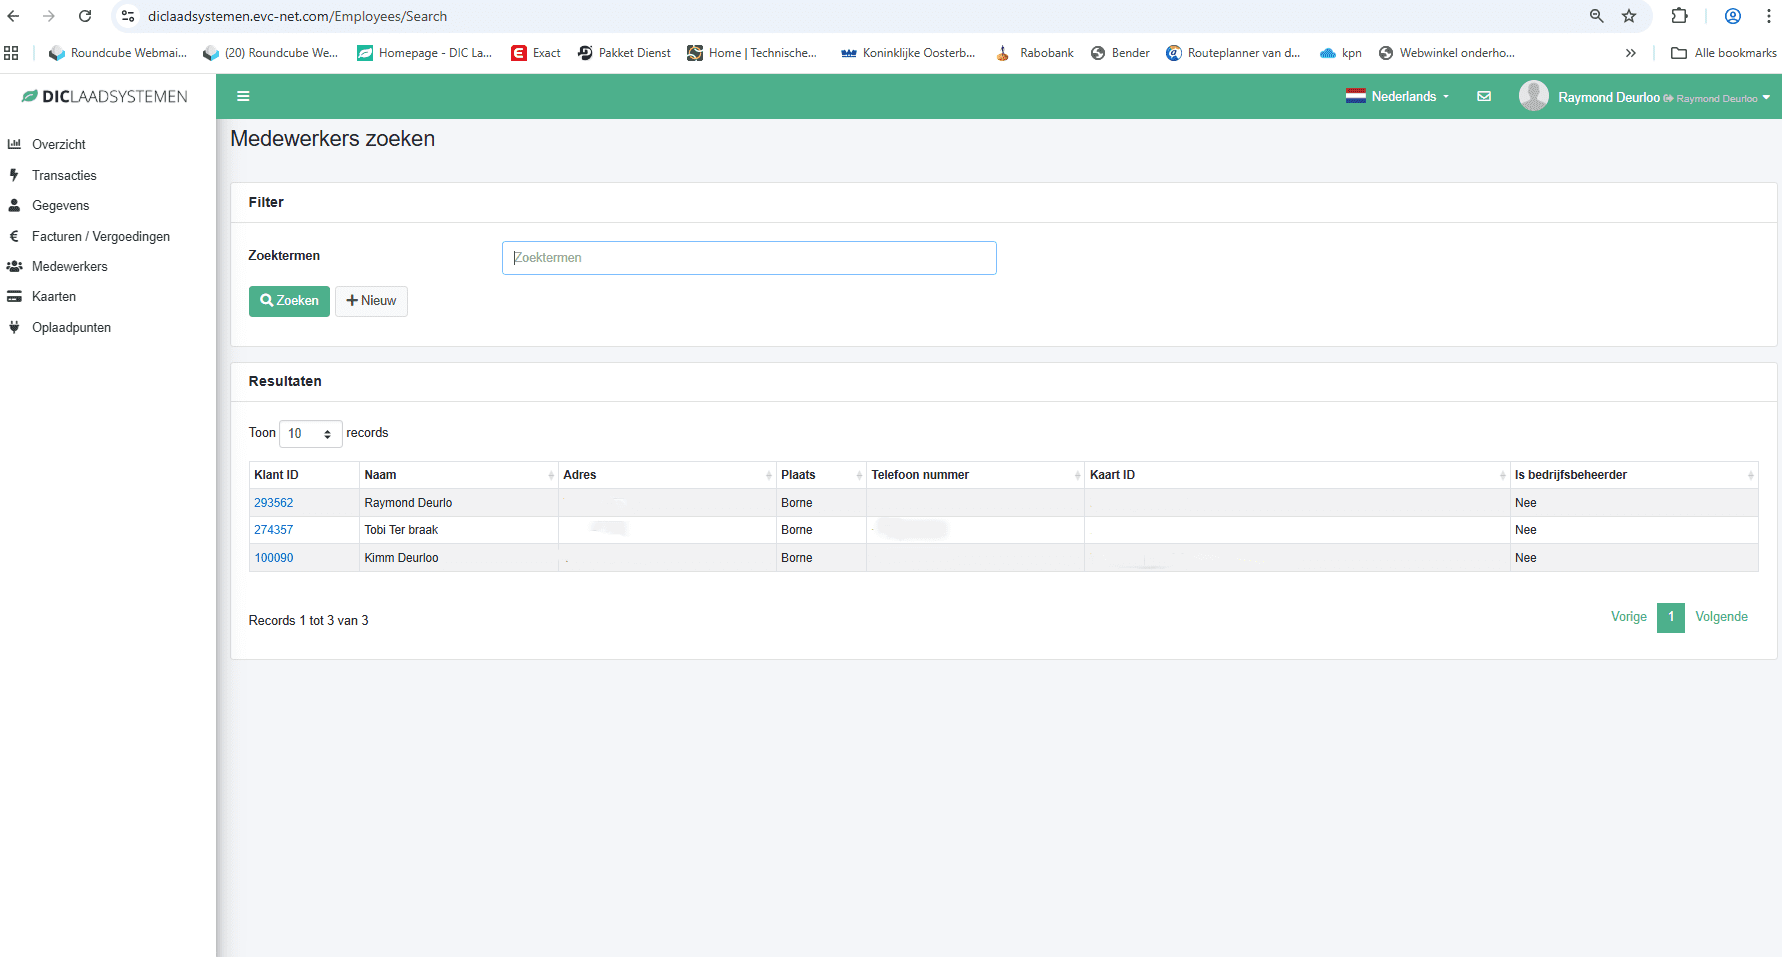Viewport: 1782px width, 957px height.
Task: Open Overzicht in sidebar
Action: pyautogui.click(x=58, y=145)
